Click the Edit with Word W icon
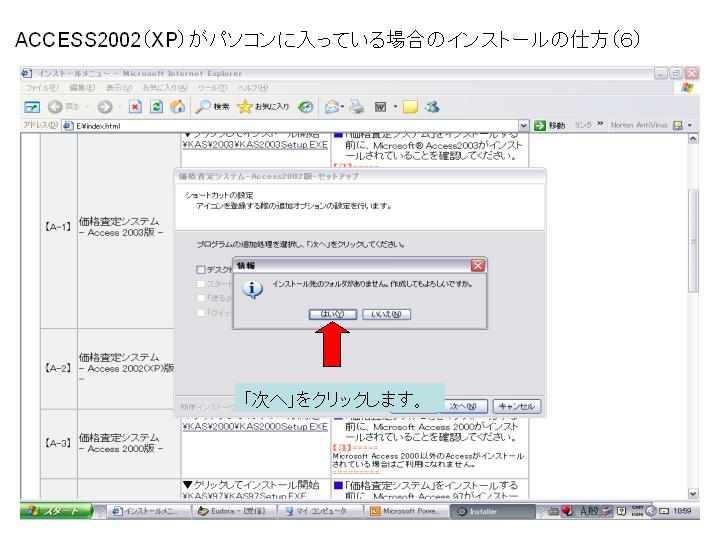The height and width of the screenshot is (540, 720). click(380, 107)
